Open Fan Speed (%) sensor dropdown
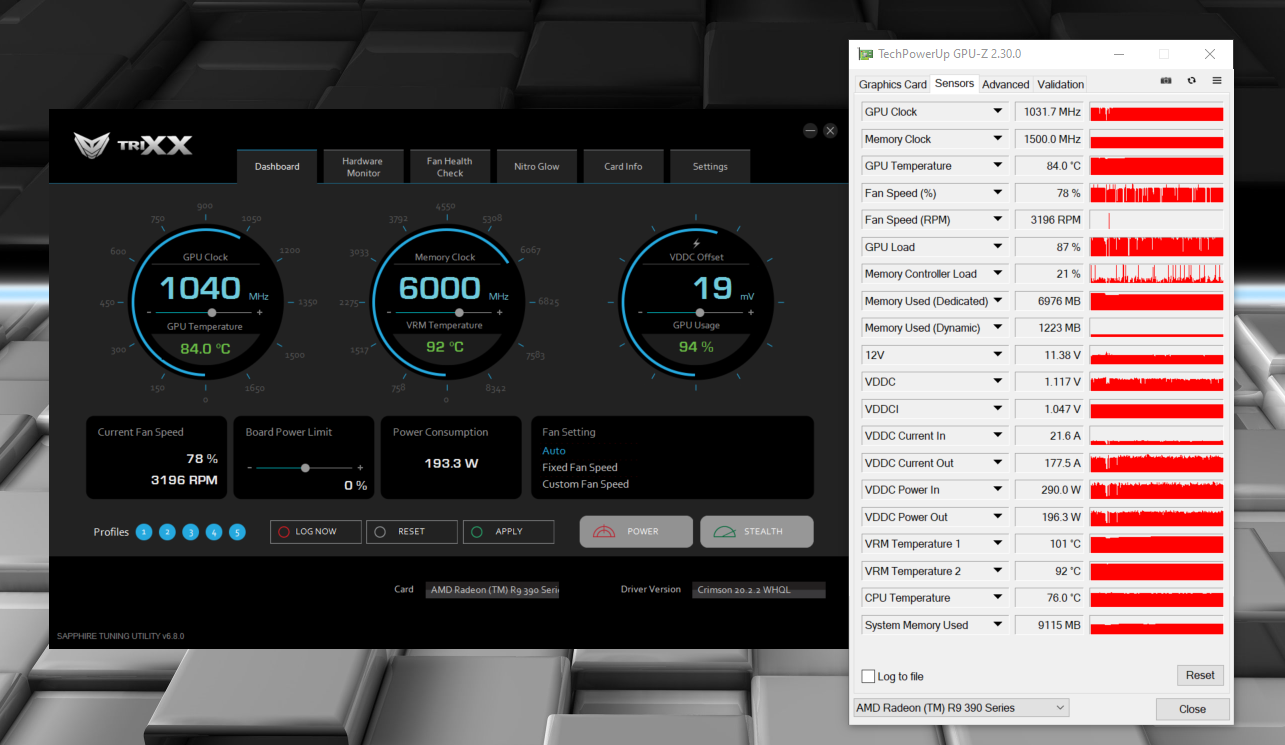 (x=998, y=193)
